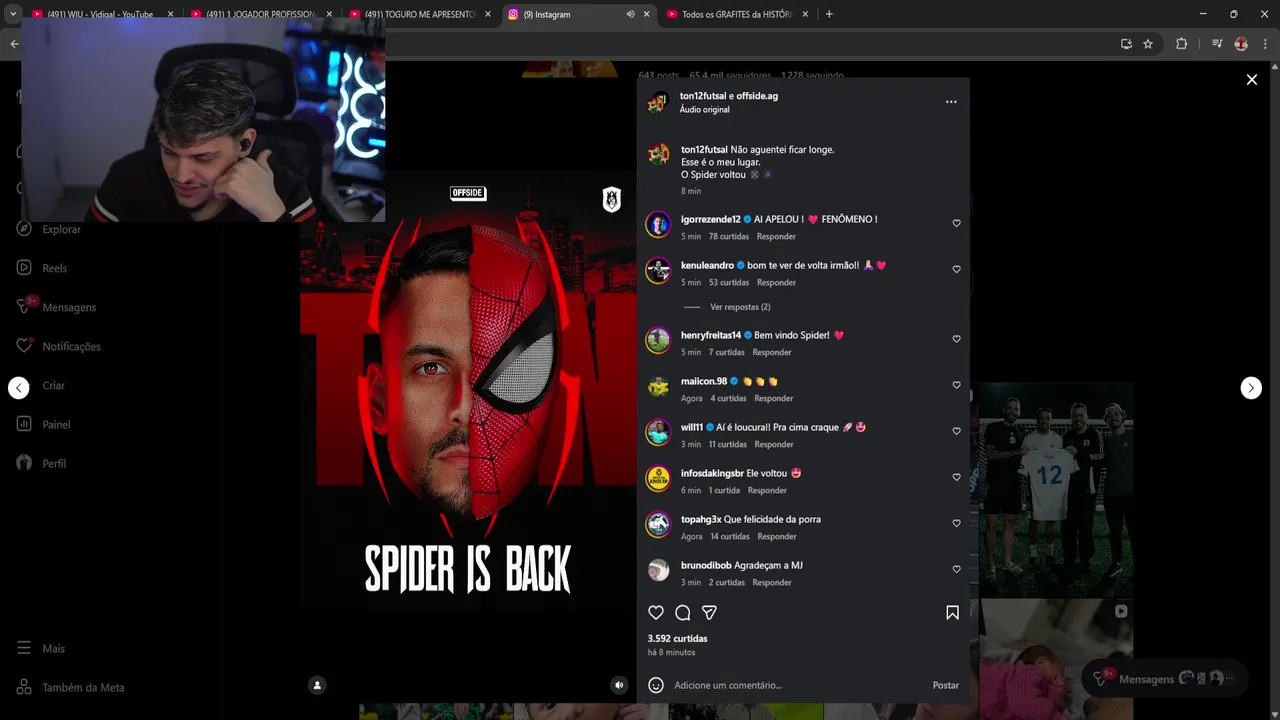
Task: Click install app icon in address bar
Action: pos(1126,44)
